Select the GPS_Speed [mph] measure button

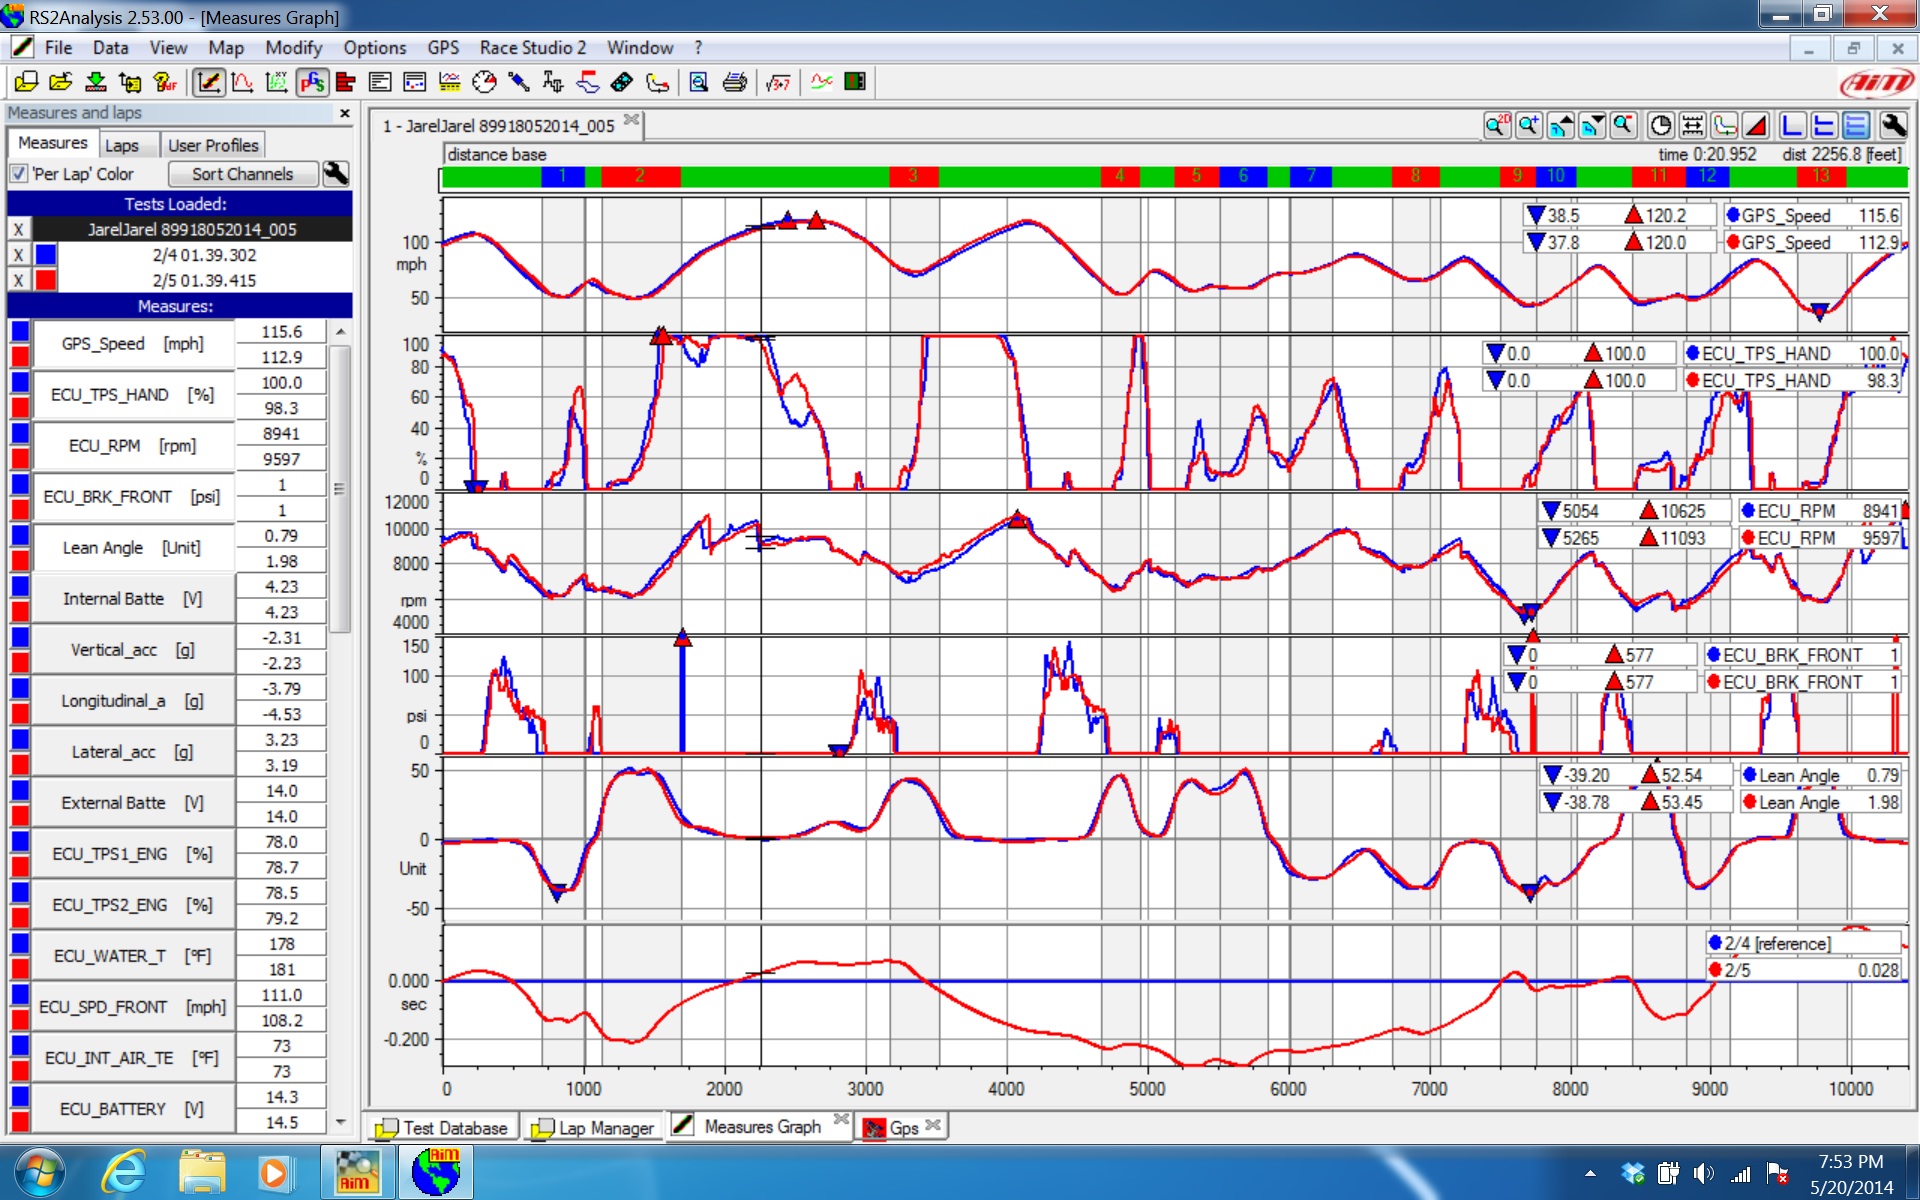point(133,344)
